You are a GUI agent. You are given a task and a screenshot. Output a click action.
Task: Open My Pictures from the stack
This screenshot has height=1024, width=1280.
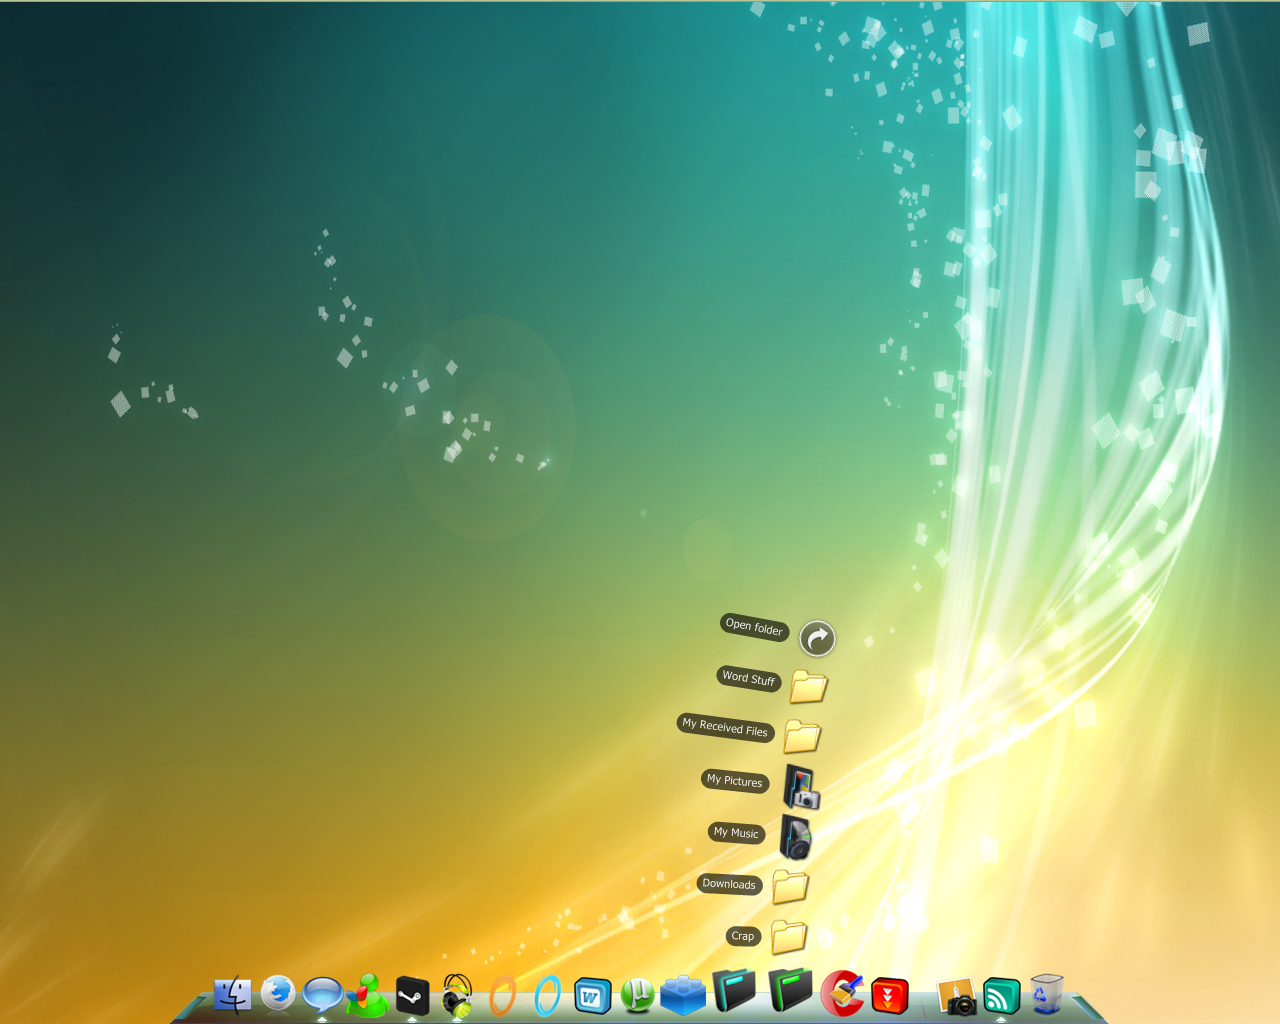[x=801, y=787]
